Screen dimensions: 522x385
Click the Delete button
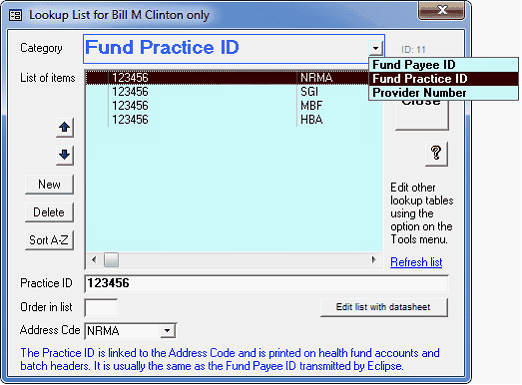(49, 212)
